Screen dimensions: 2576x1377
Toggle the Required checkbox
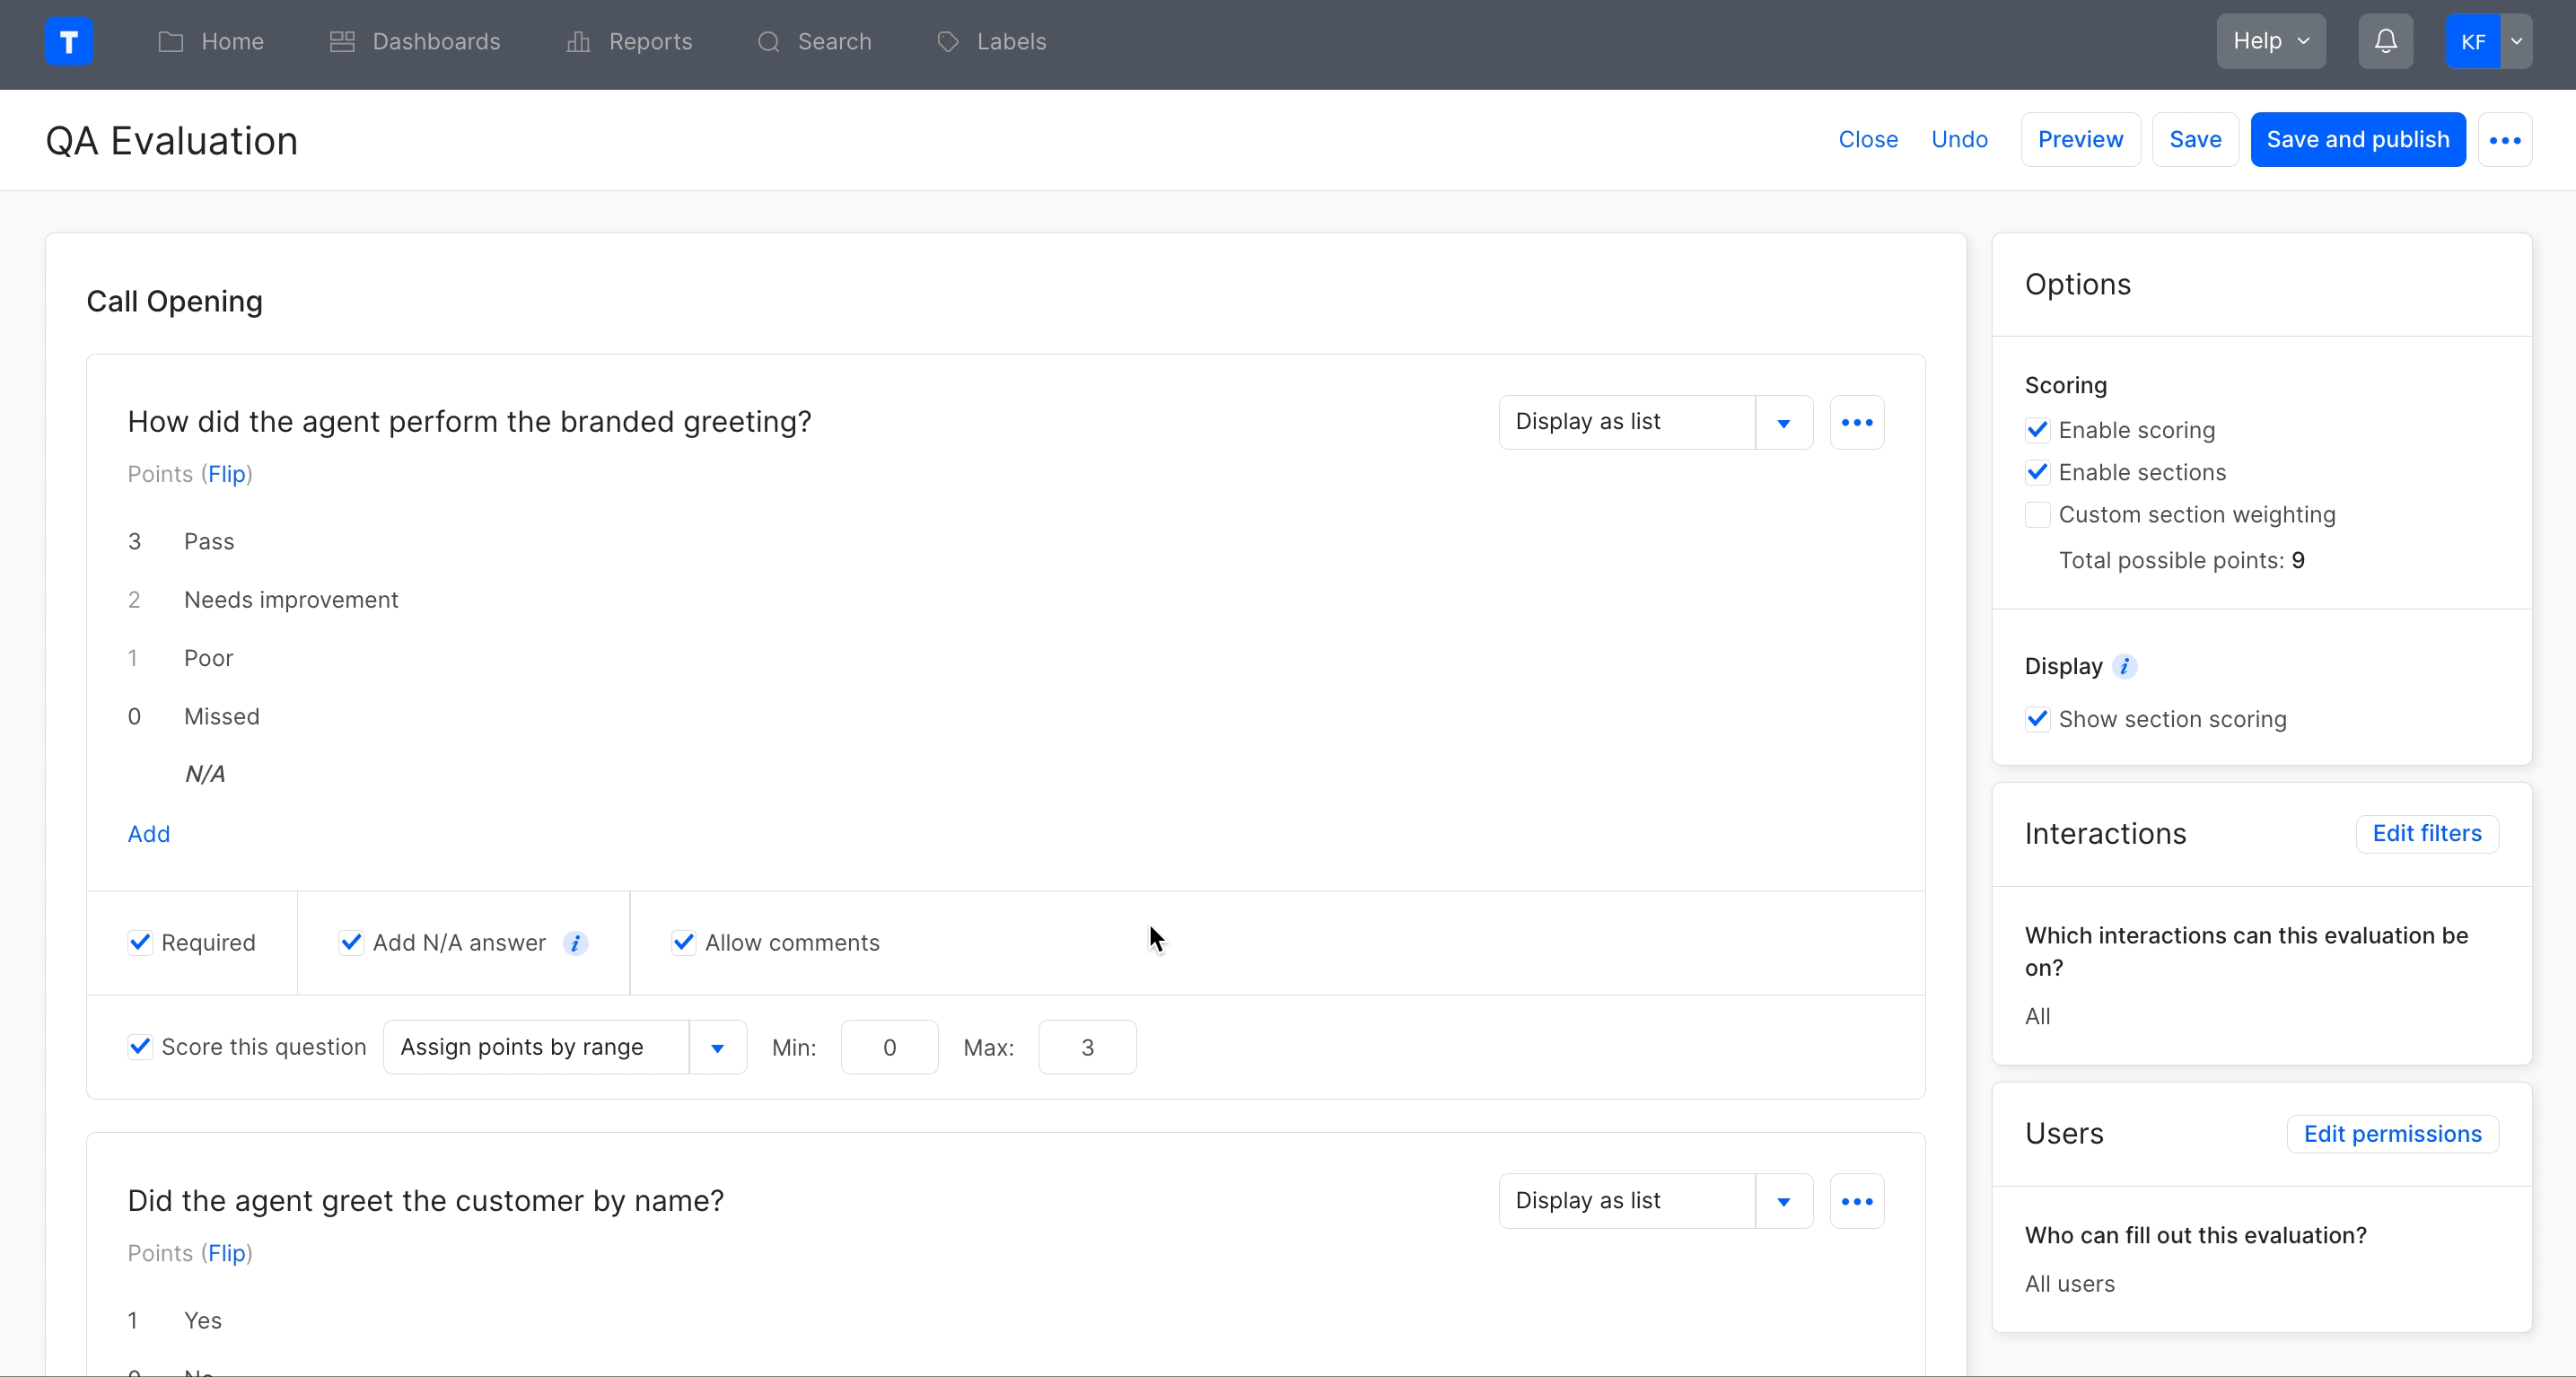click(x=140, y=942)
